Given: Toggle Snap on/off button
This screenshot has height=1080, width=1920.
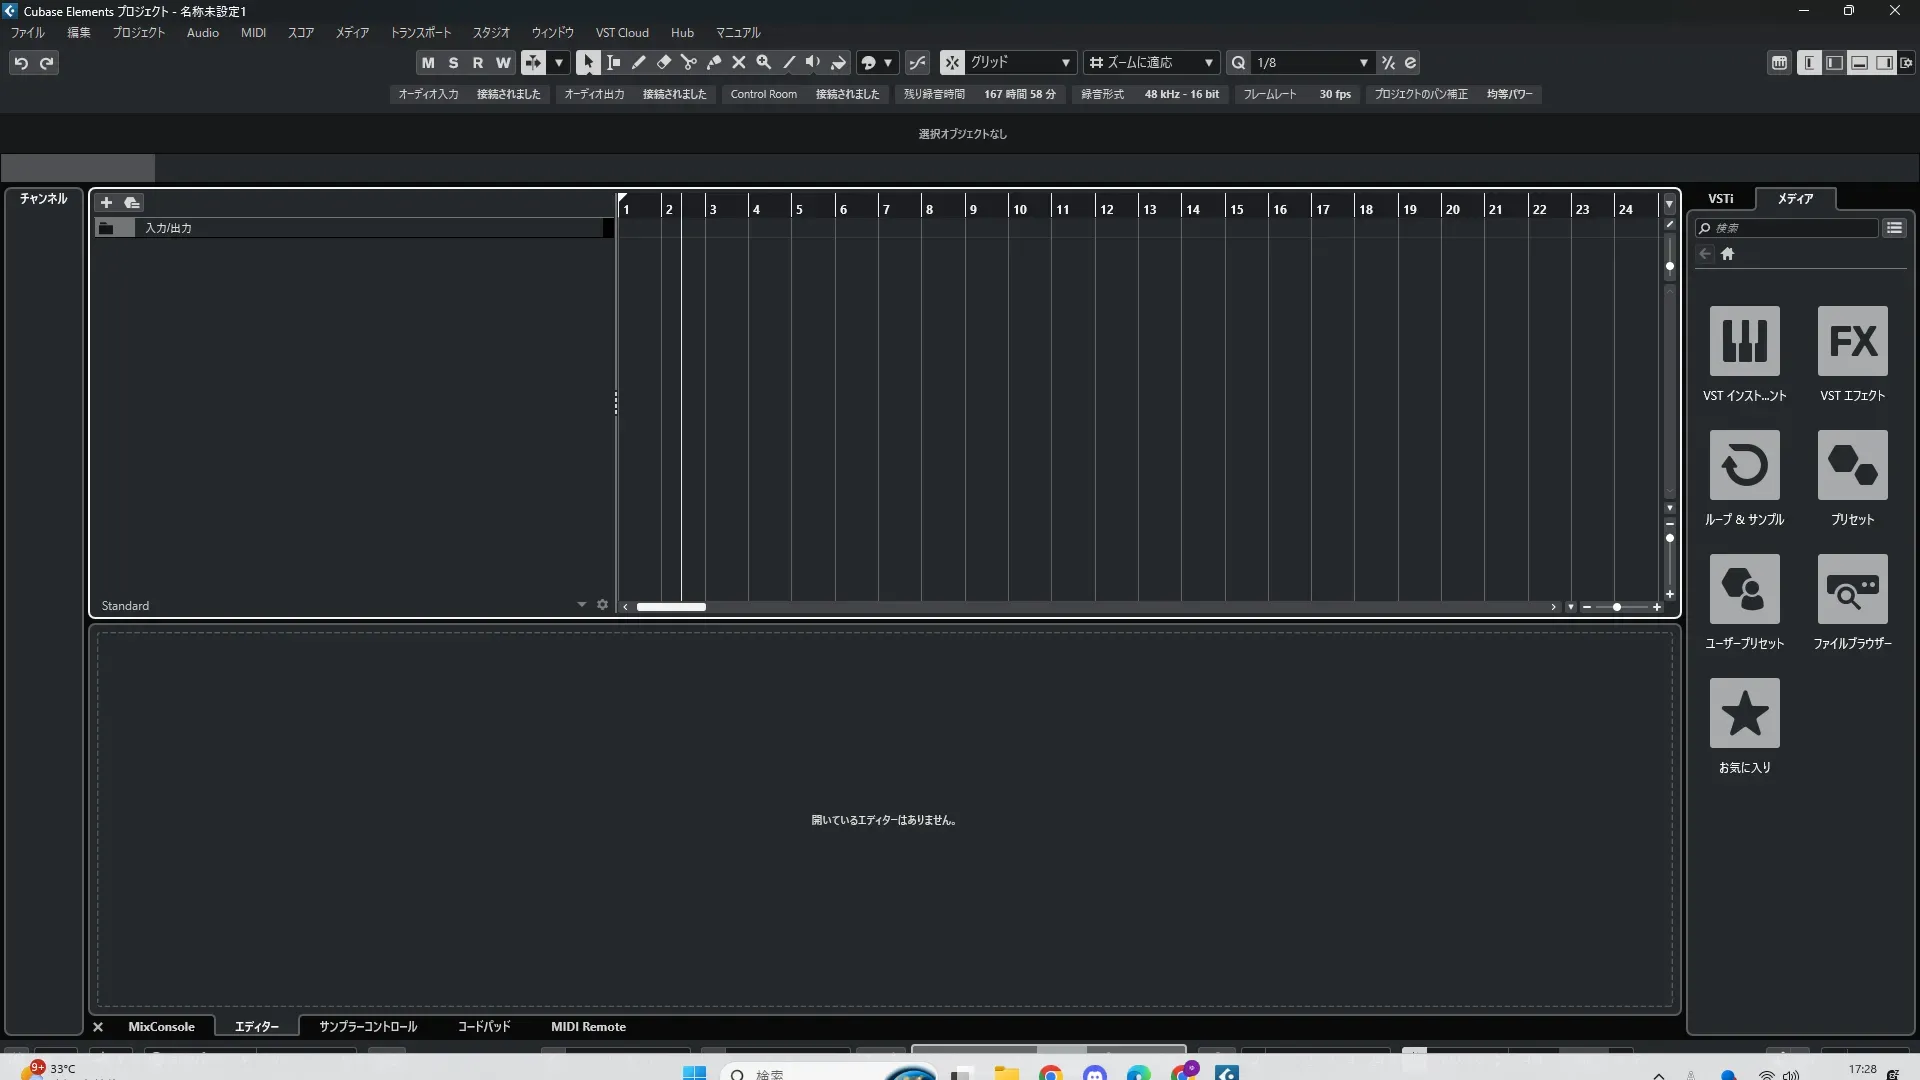Looking at the screenshot, I should pyautogui.click(x=952, y=62).
